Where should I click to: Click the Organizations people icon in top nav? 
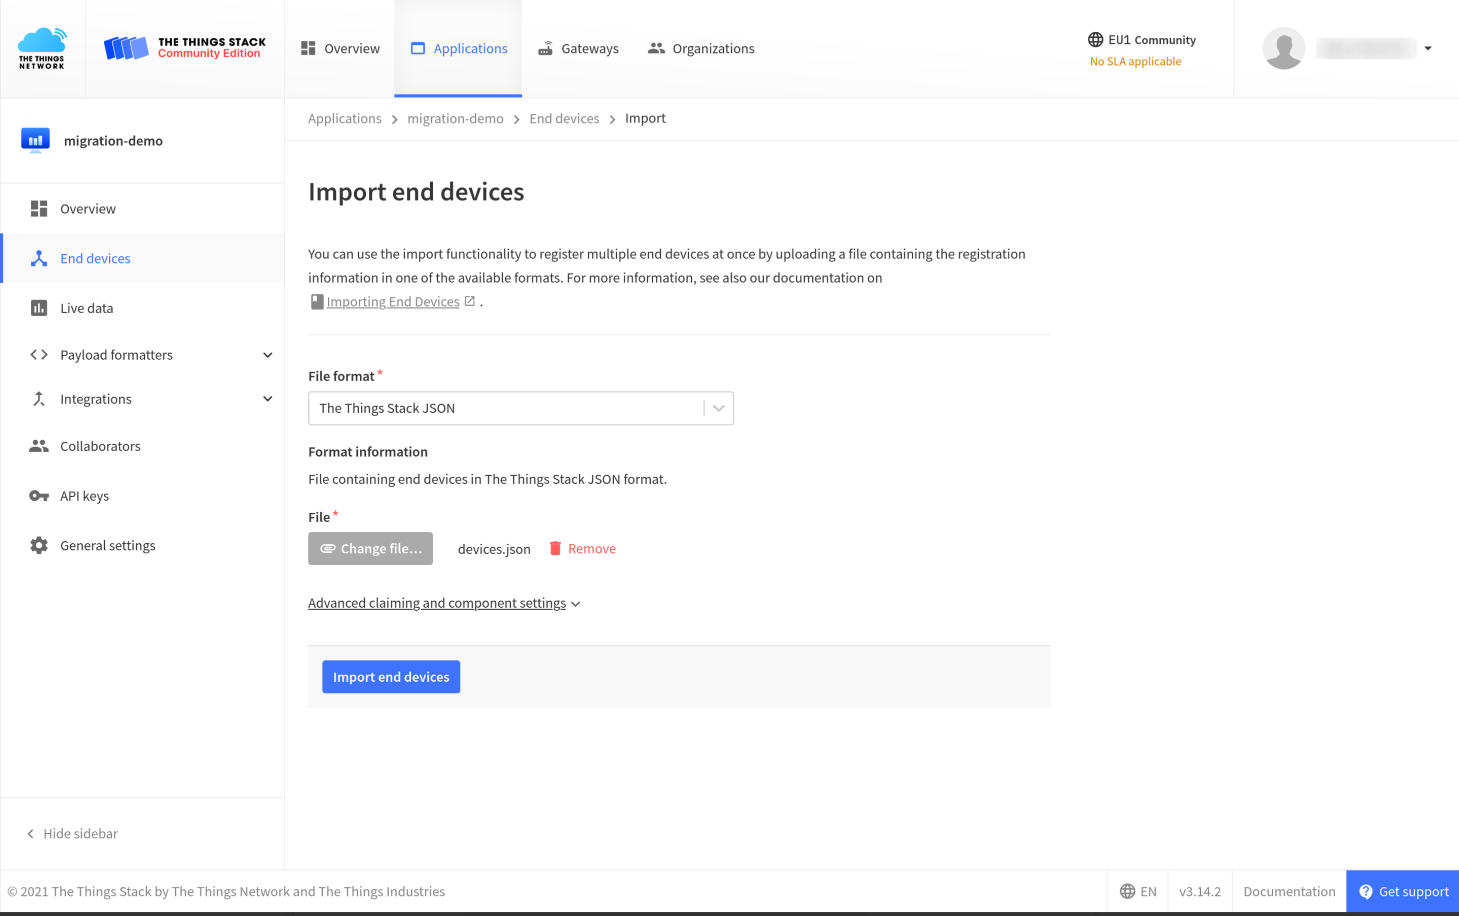[x=656, y=48]
